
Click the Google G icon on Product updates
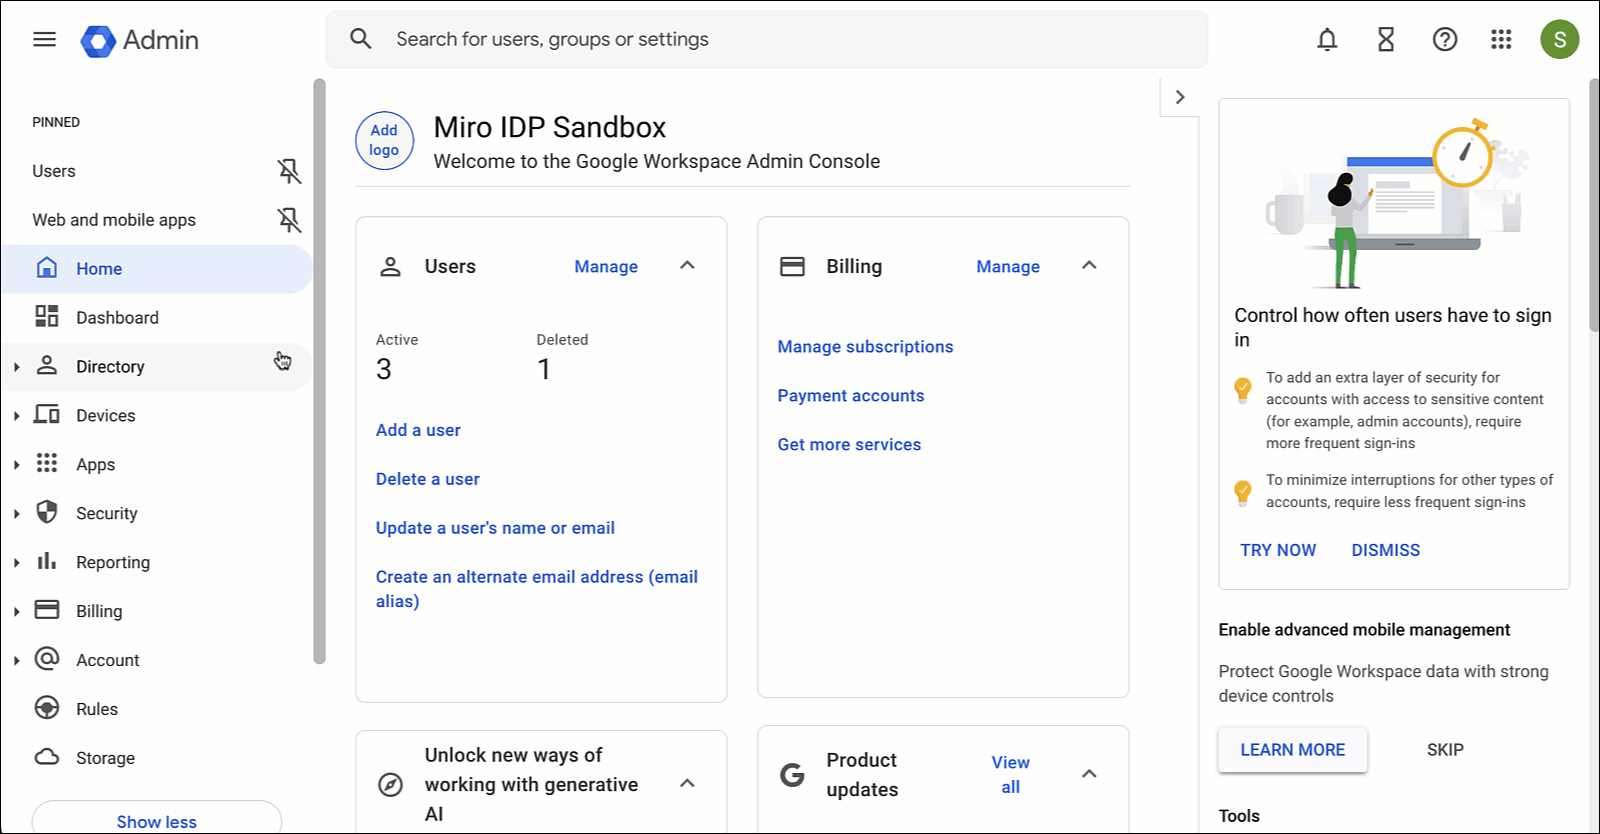tap(792, 775)
